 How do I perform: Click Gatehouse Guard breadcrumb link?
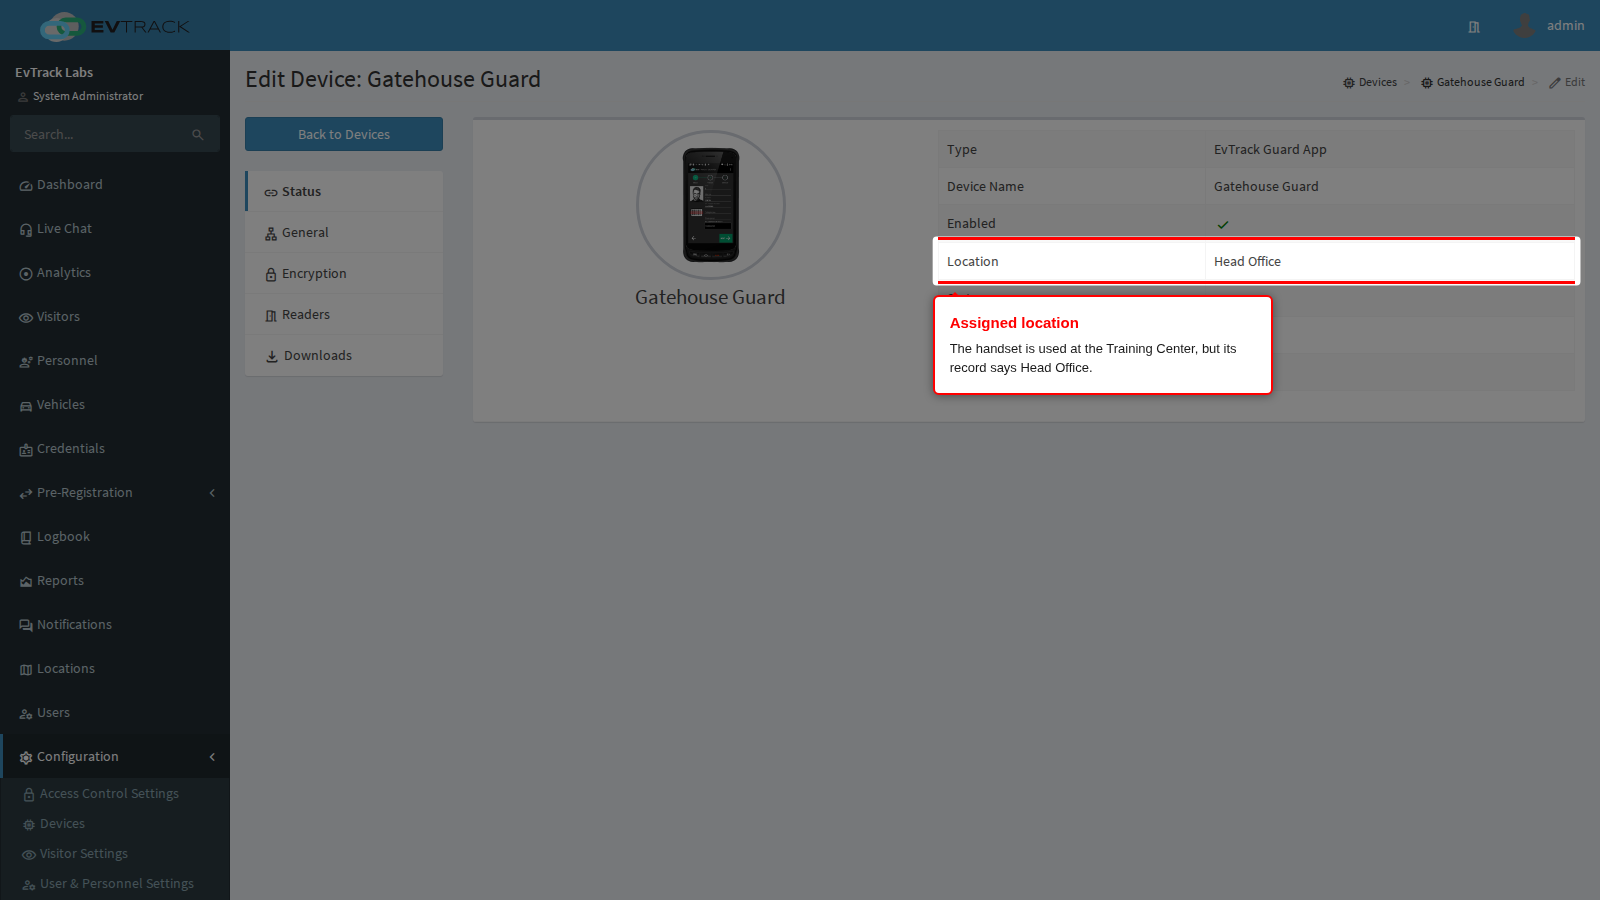tap(1473, 82)
